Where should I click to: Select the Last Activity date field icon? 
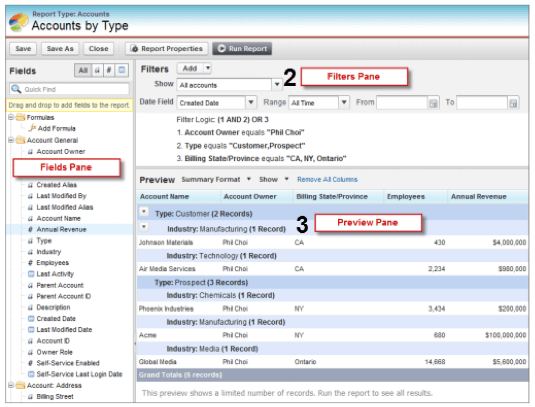pyautogui.click(x=31, y=274)
